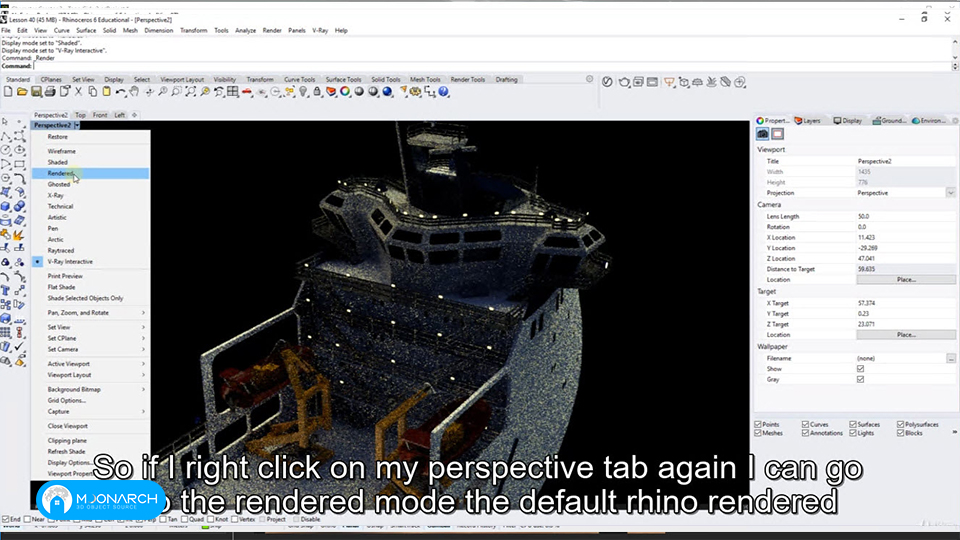Enable the End osnap checkbox
The image size is (960, 540).
(6, 519)
